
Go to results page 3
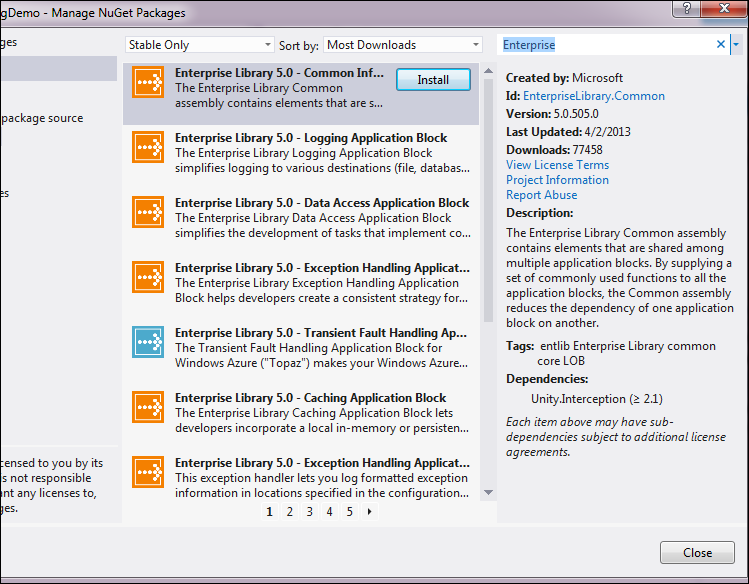coord(310,512)
